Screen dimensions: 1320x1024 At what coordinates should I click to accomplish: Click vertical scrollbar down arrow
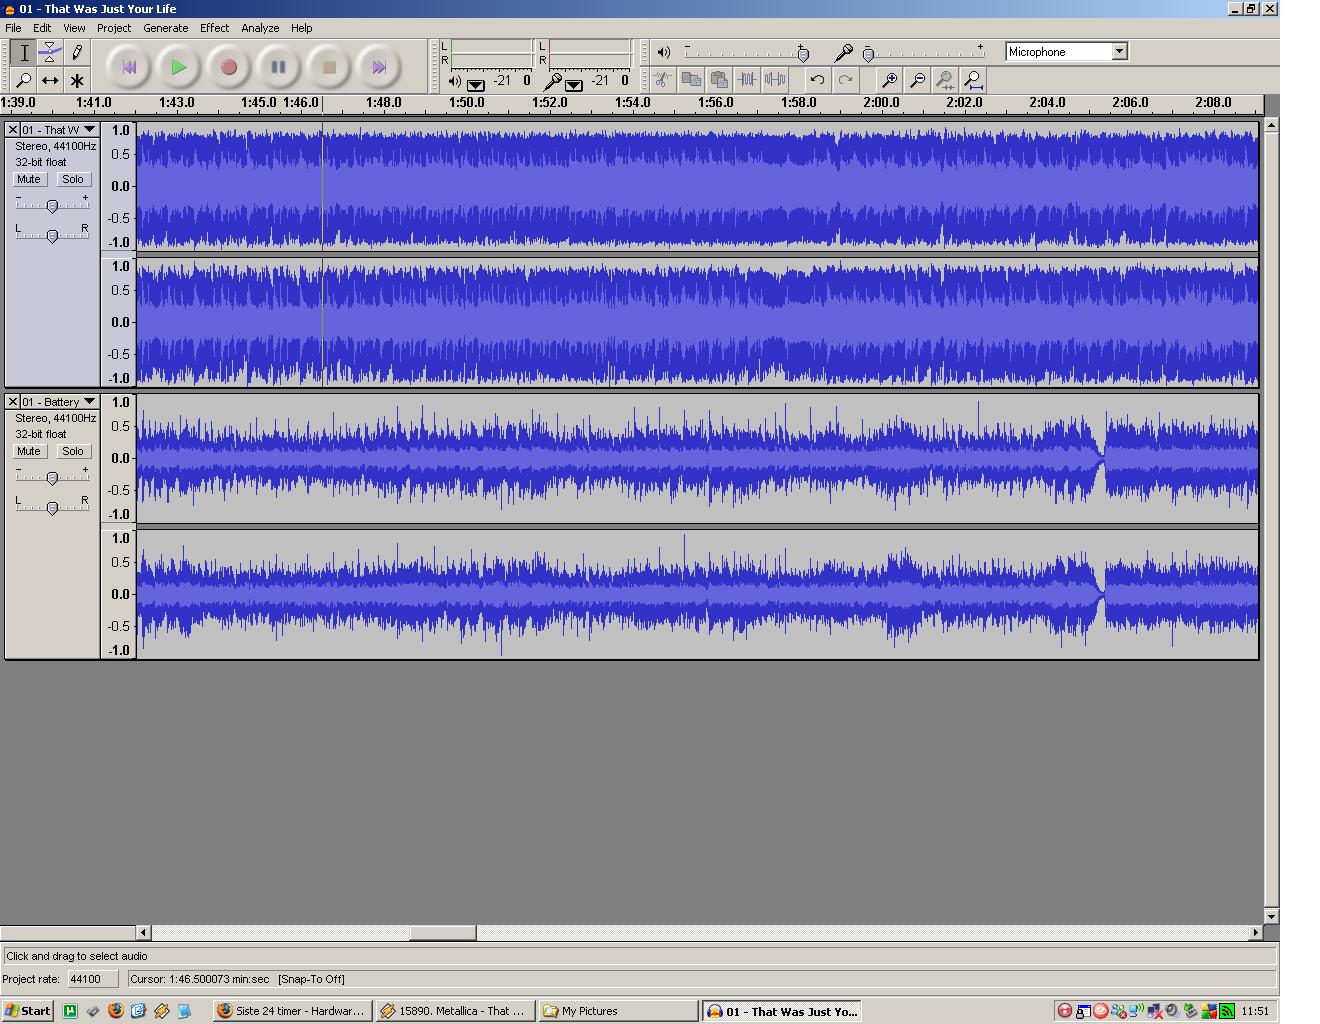point(1271,917)
